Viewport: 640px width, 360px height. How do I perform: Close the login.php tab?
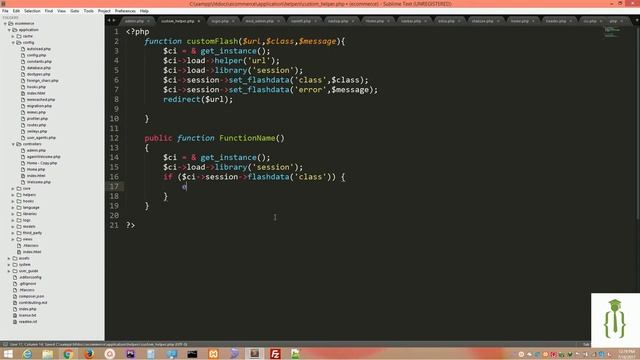click(233, 21)
